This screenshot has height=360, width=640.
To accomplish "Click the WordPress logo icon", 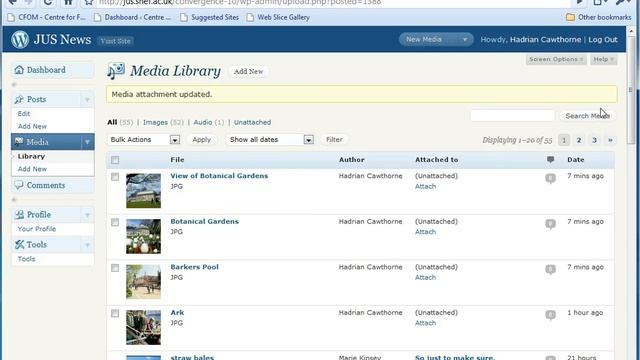I will [x=20, y=40].
